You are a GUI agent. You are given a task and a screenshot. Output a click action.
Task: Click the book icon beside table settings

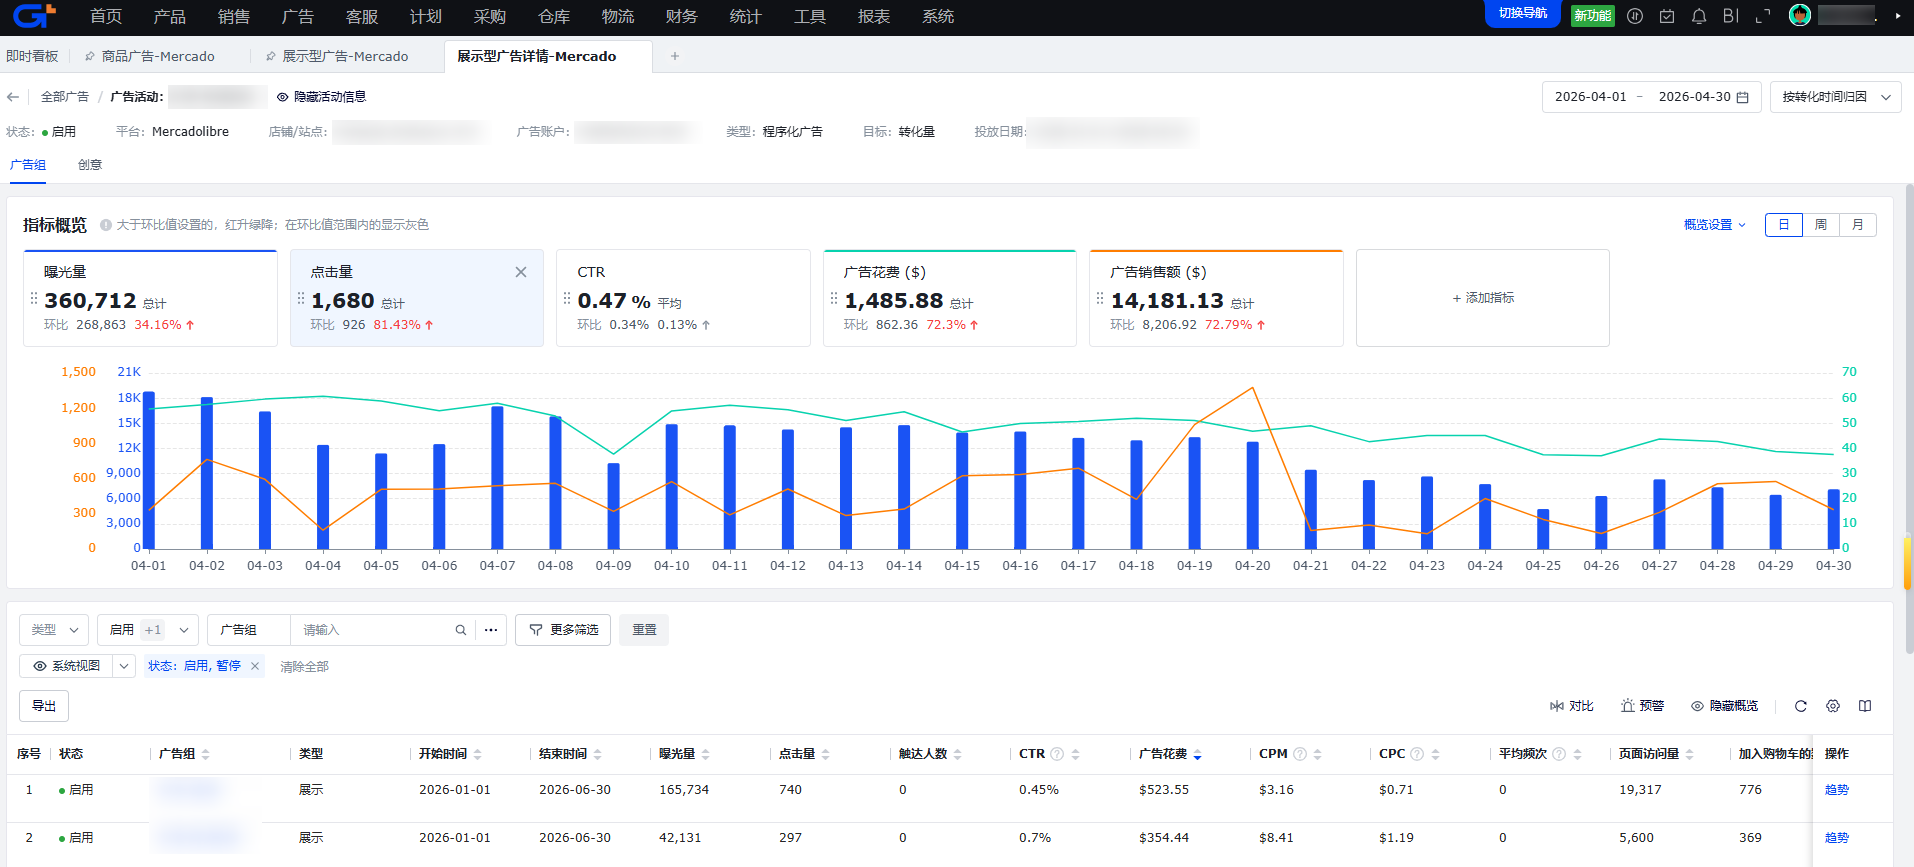(1865, 706)
